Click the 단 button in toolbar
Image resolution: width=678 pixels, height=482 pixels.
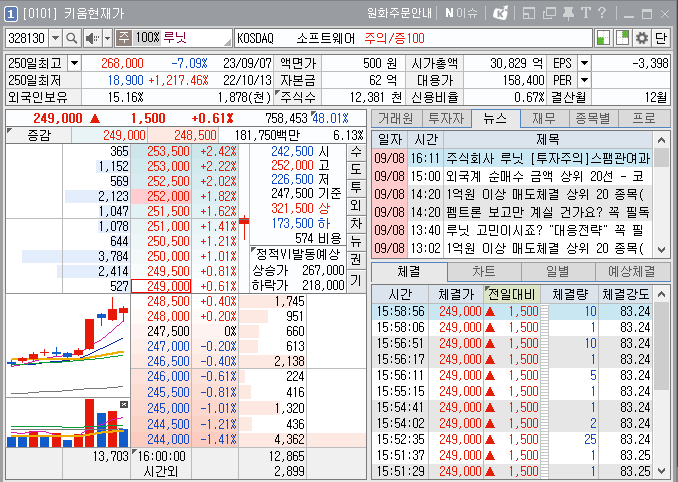coord(661,38)
